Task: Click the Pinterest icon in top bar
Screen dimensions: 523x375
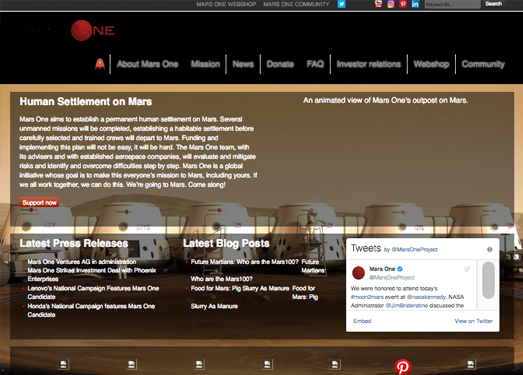Action: pos(403,4)
